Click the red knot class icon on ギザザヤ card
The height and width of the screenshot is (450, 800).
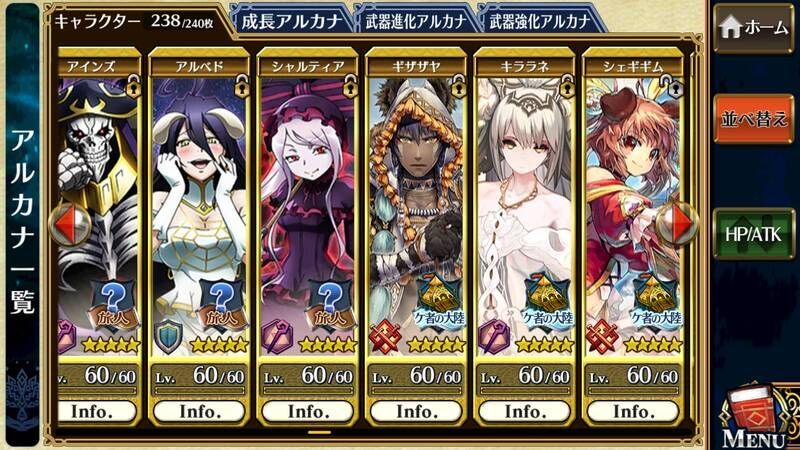[x=385, y=337]
